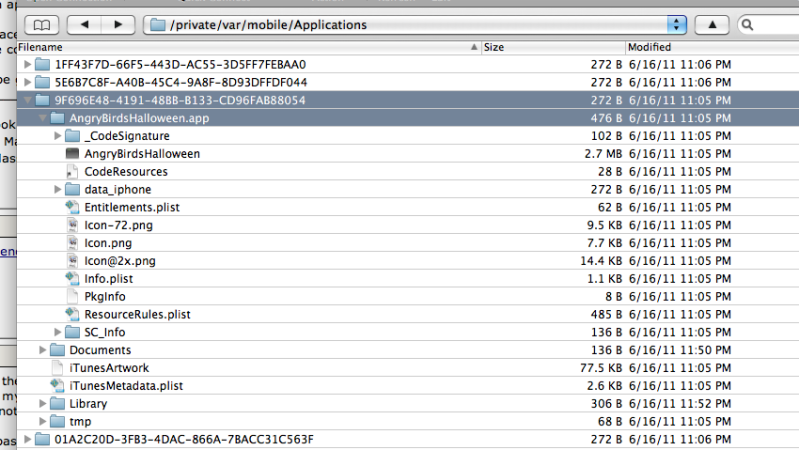This screenshot has height=450, width=799.
Task: Click the data_iphone folder icon
Action: pyautogui.click(x=72, y=189)
